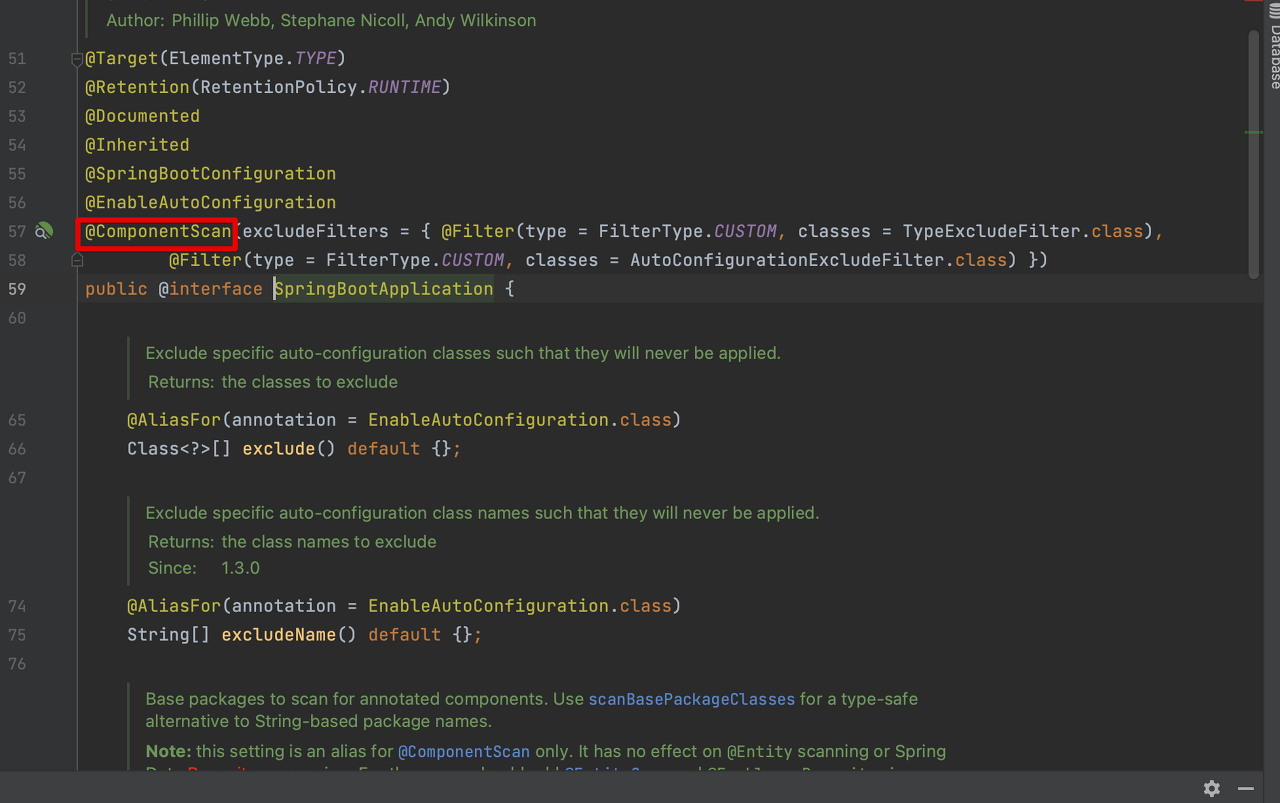Click the Author line naming Phillip Webb

321,20
